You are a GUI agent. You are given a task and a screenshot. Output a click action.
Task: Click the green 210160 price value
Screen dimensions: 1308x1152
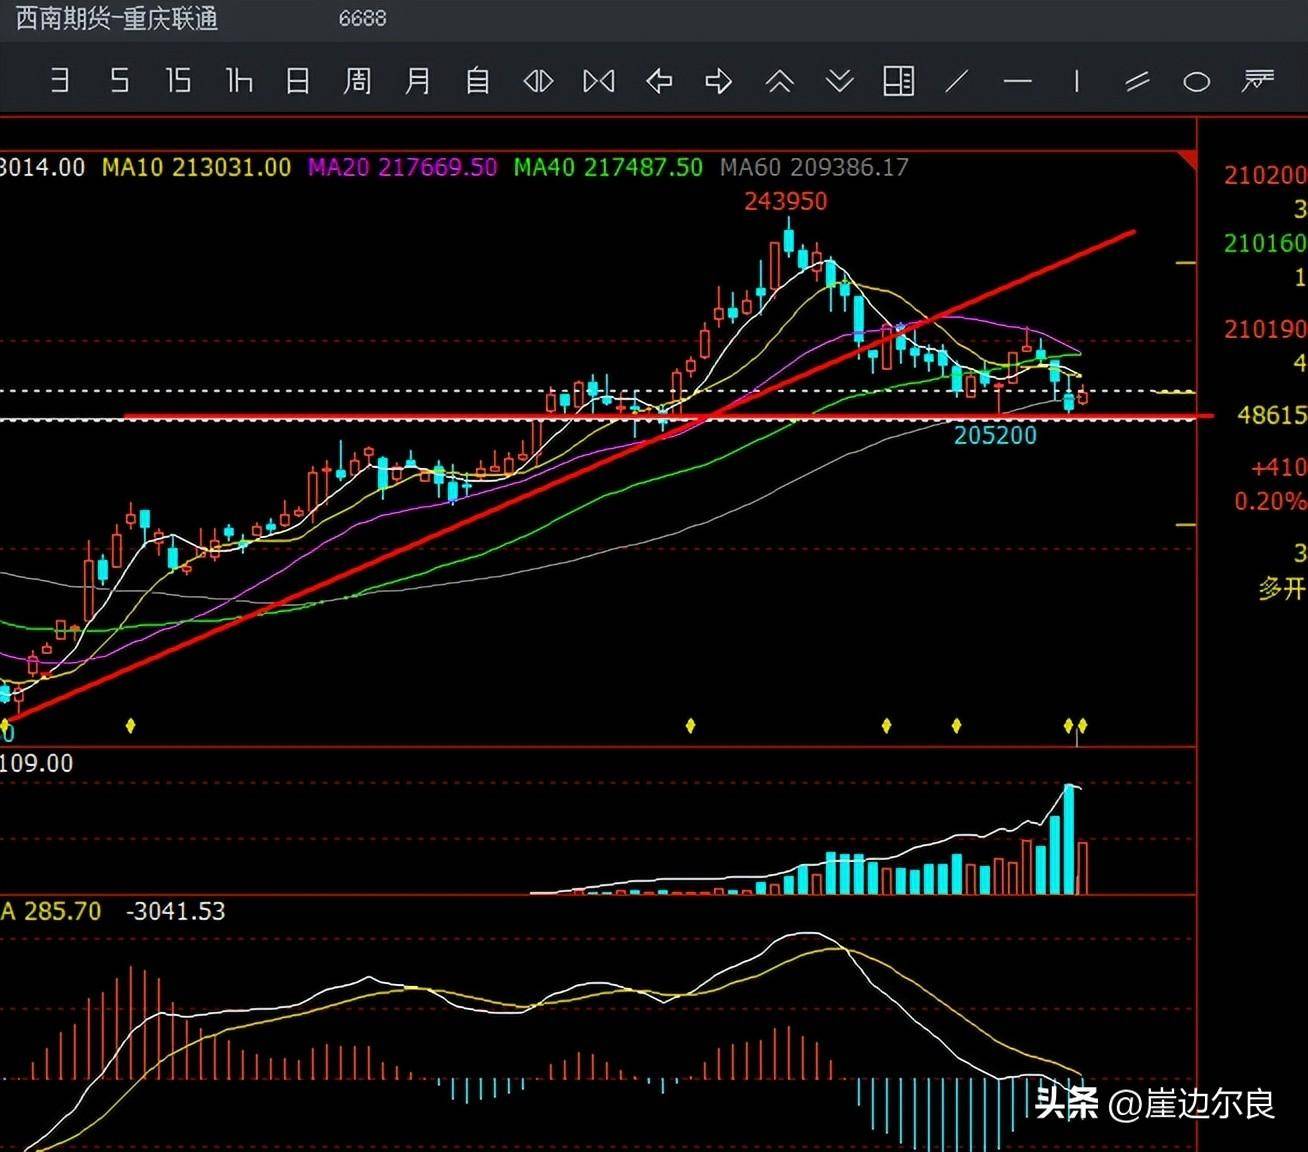pyautogui.click(x=1265, y=243)
